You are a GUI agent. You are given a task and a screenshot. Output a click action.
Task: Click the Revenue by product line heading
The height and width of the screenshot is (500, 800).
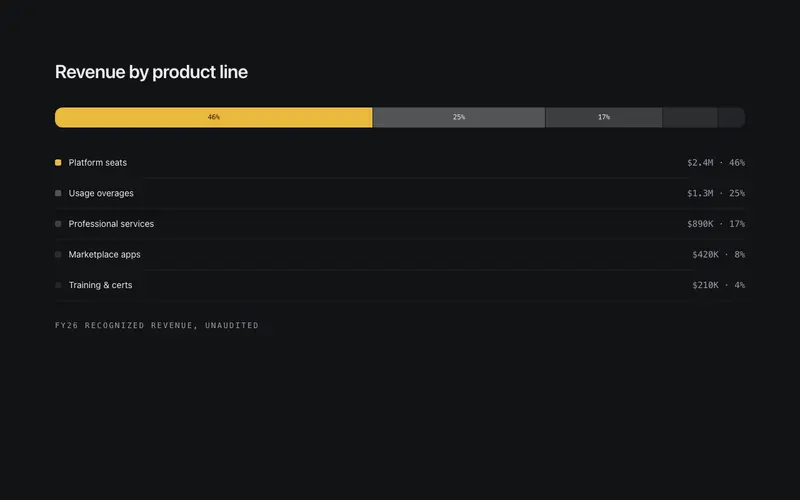tap(152, 72)
